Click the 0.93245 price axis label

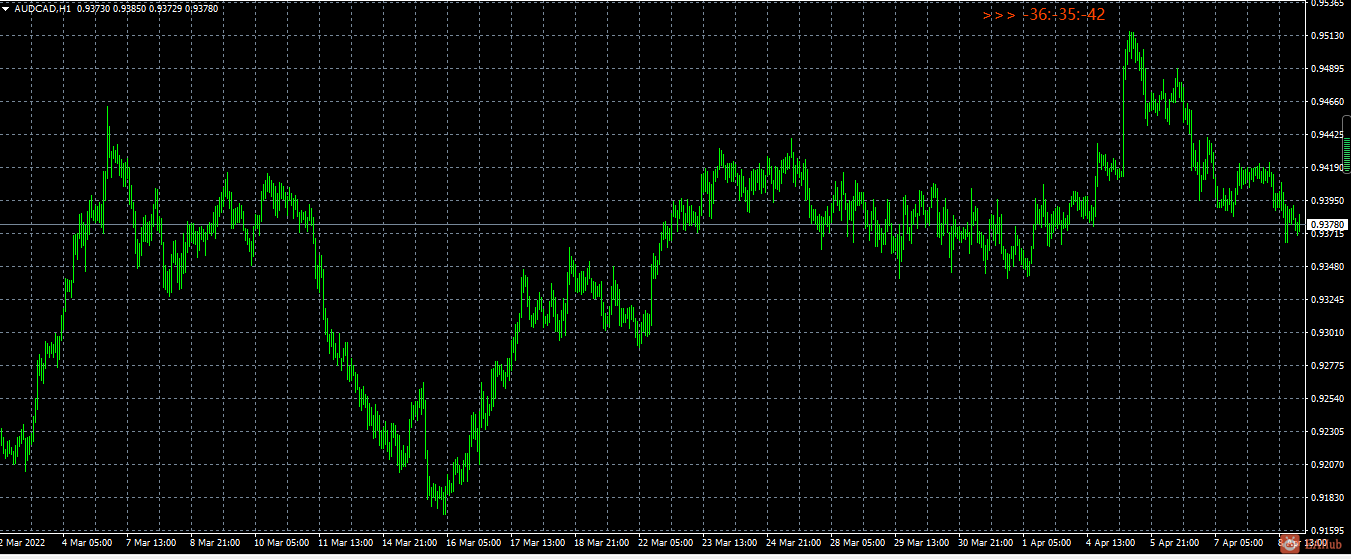[x=1327, y=300]
